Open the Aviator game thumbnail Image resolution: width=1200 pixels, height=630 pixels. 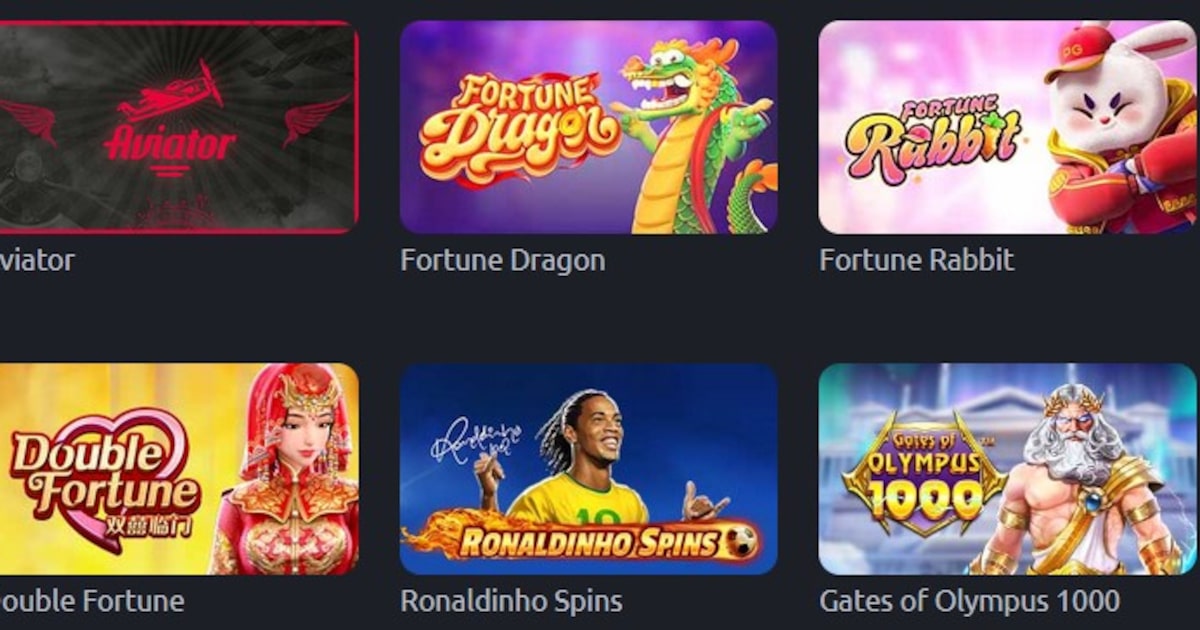point(179,127)
